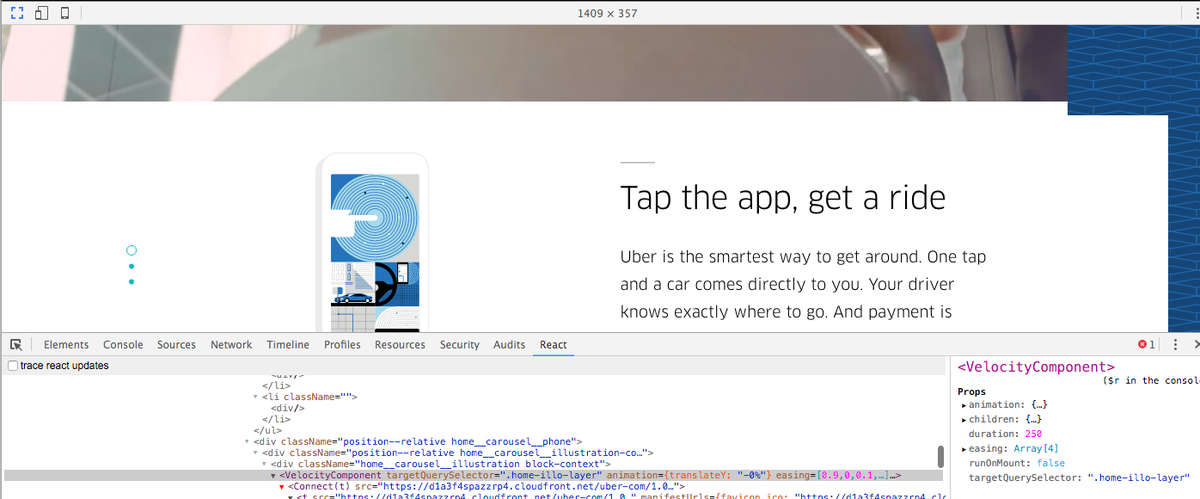Click the viewport dimensions 1409 × 357
Screen dimensions: 1200x499
pos(607,14)
